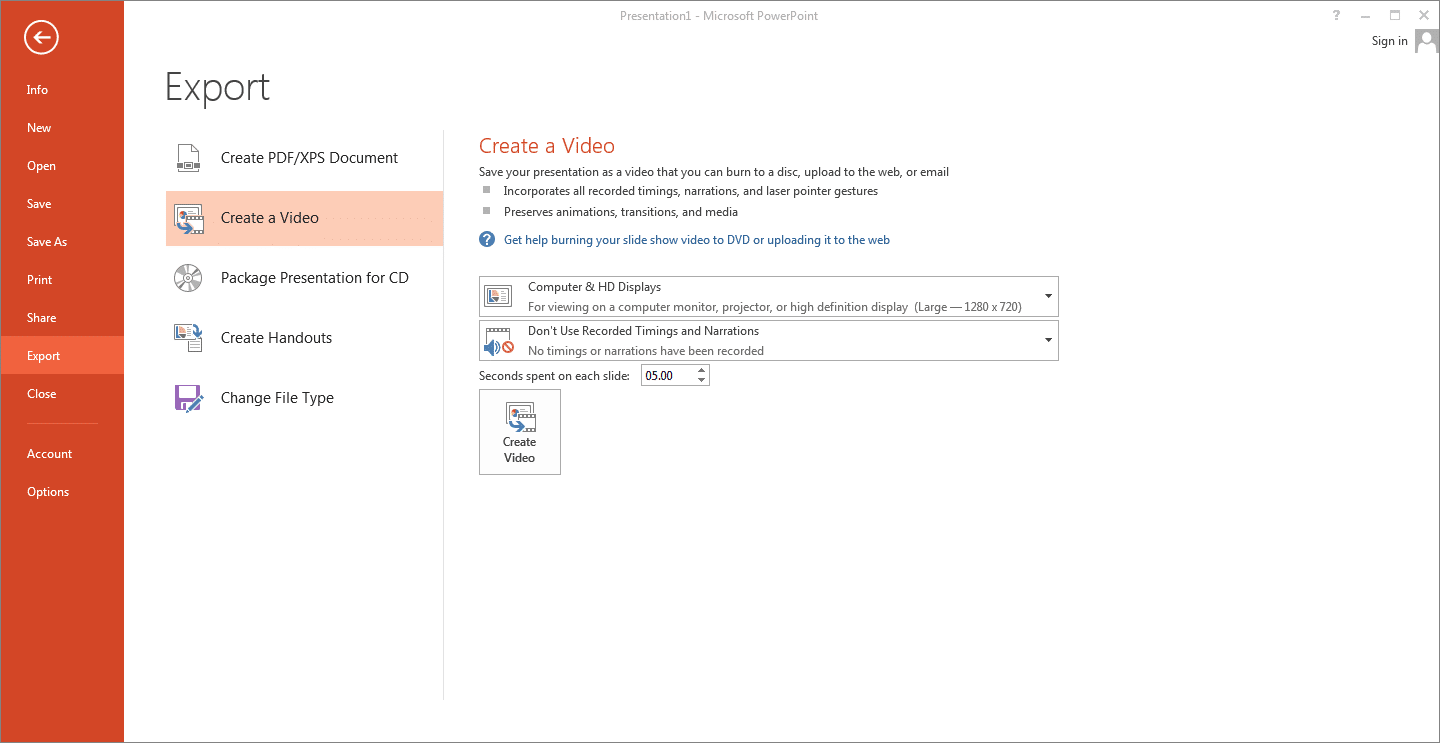Click the Export page title
The height and width of the screenshot is (743, 1440).
click(218, 88)
